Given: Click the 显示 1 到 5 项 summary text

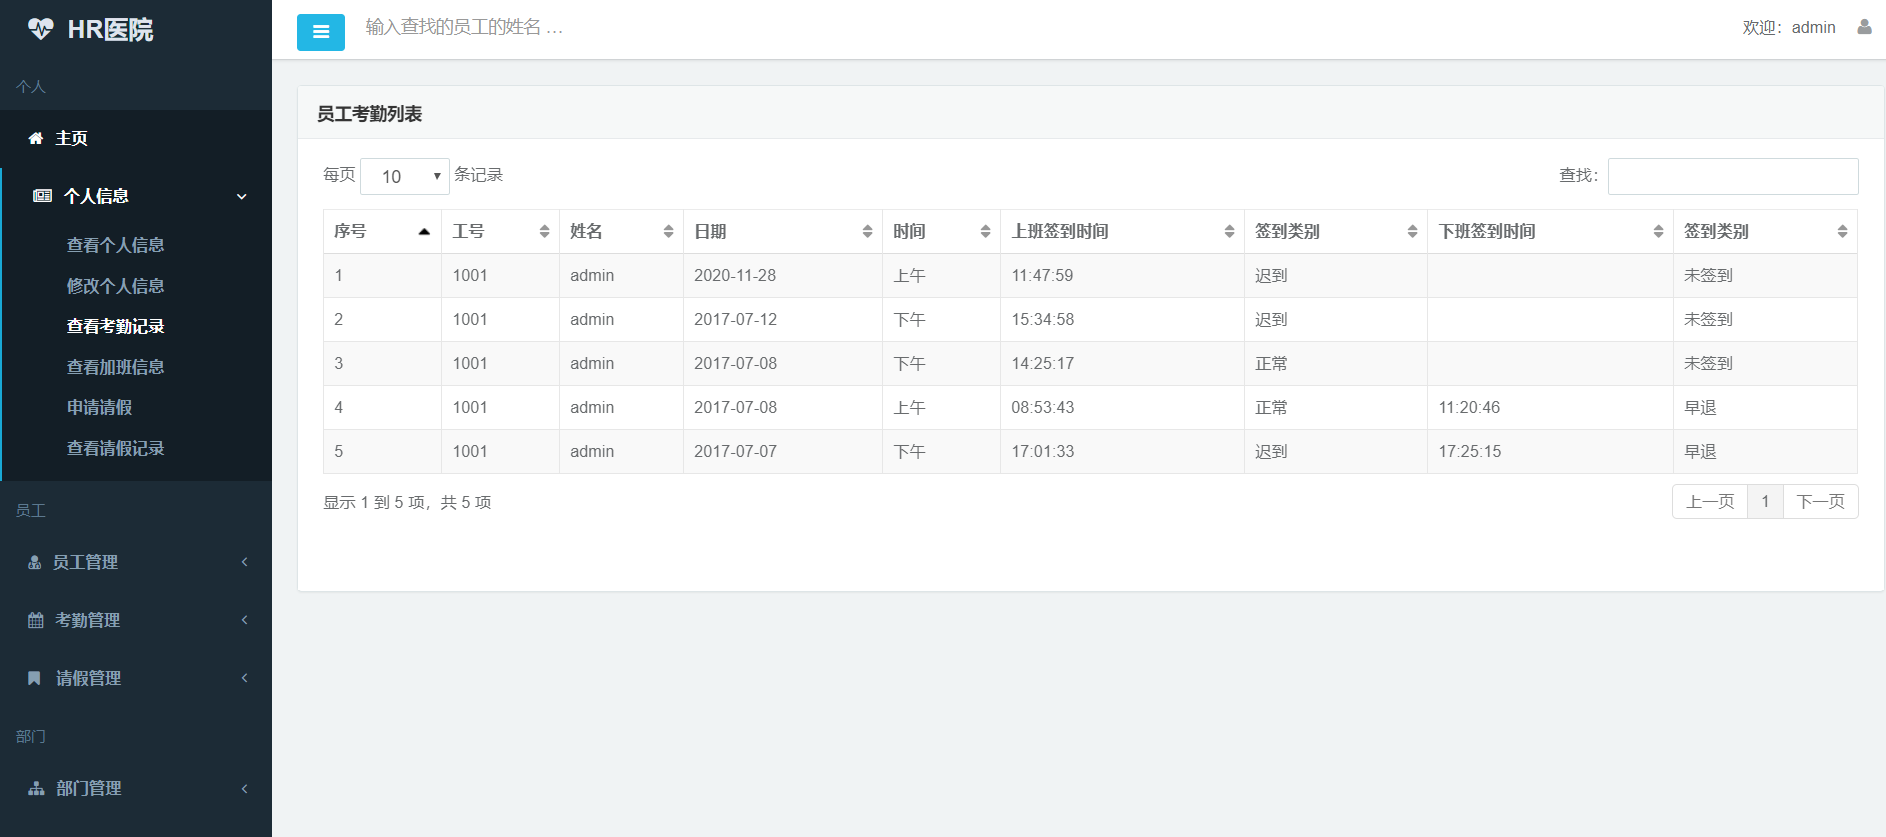Looking at the screenshot, I should pyautogui.click(x=407, y=502).
